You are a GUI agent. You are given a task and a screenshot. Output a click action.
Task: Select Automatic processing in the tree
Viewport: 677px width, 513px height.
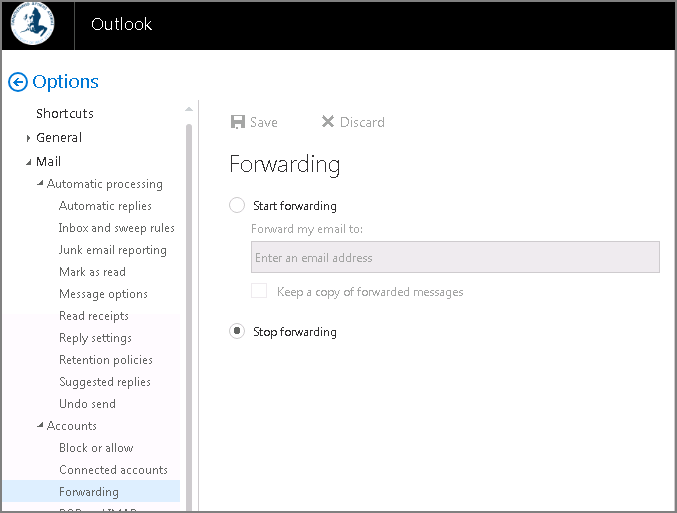[104, 184]
